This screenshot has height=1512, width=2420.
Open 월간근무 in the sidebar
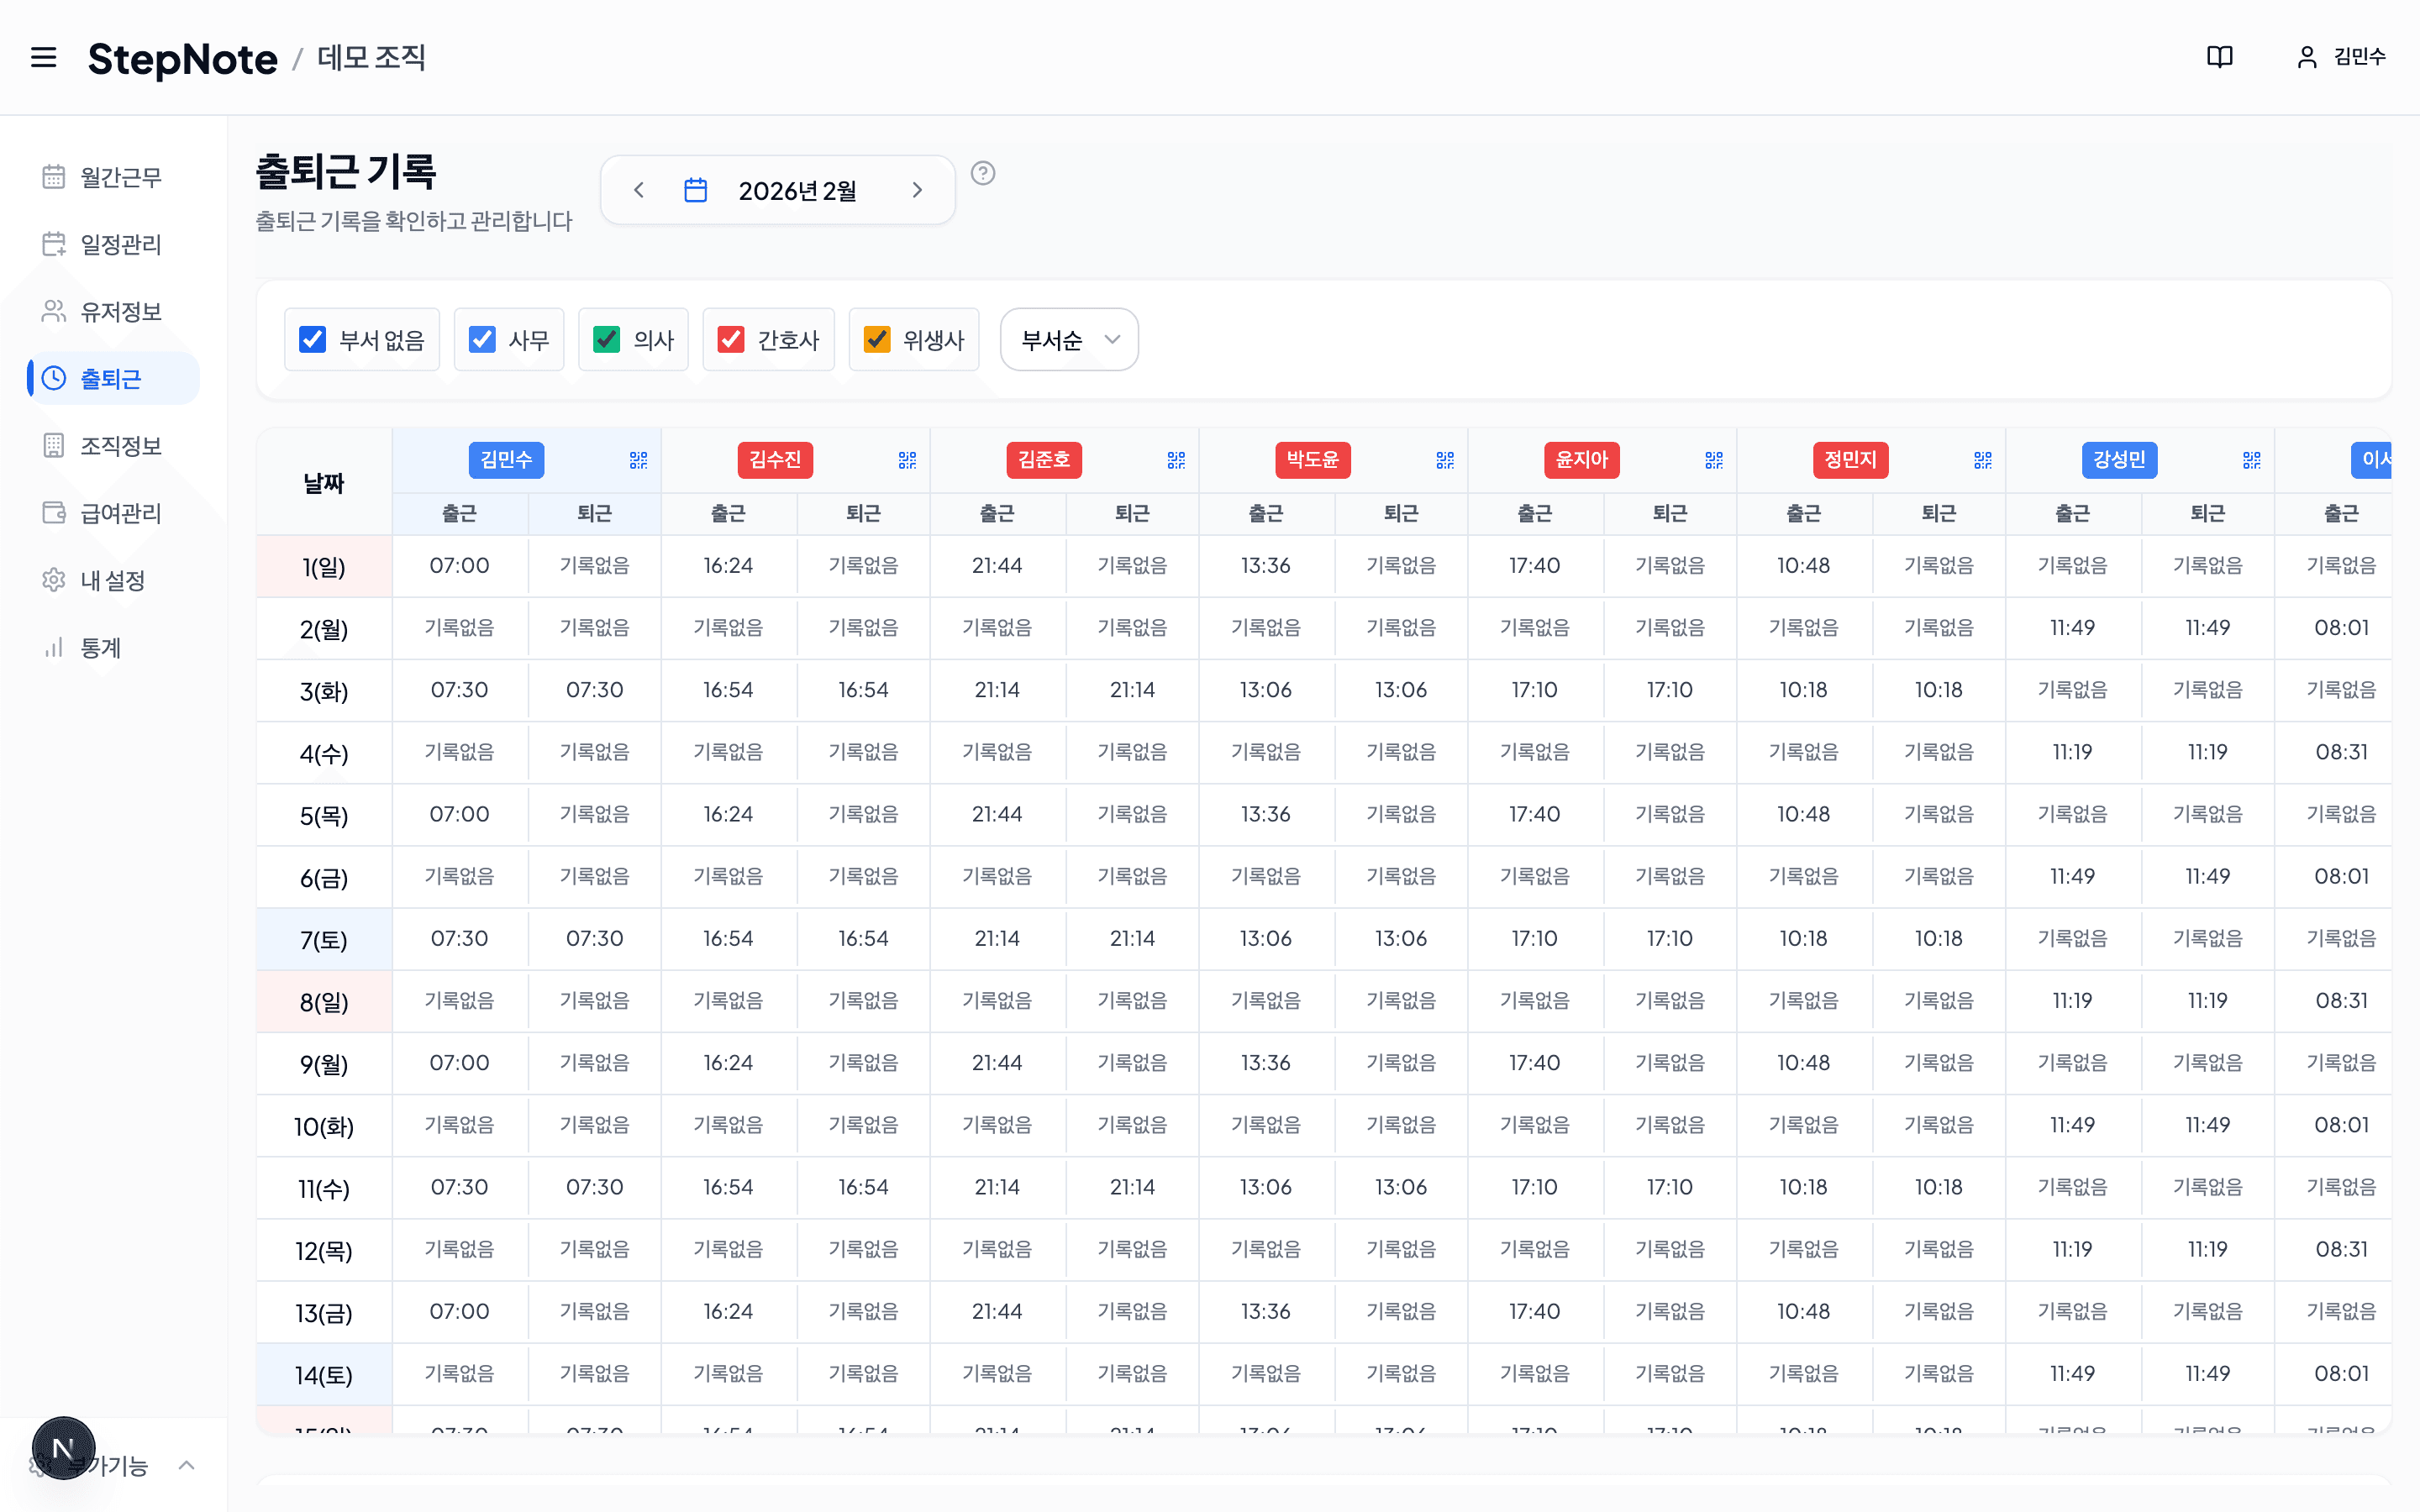tap(119, 177)
